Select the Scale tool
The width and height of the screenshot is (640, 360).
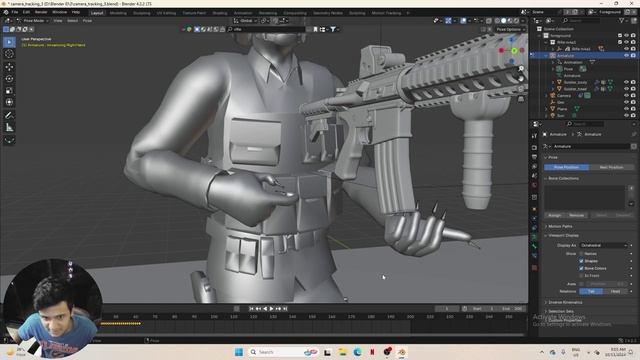(9, 91)
